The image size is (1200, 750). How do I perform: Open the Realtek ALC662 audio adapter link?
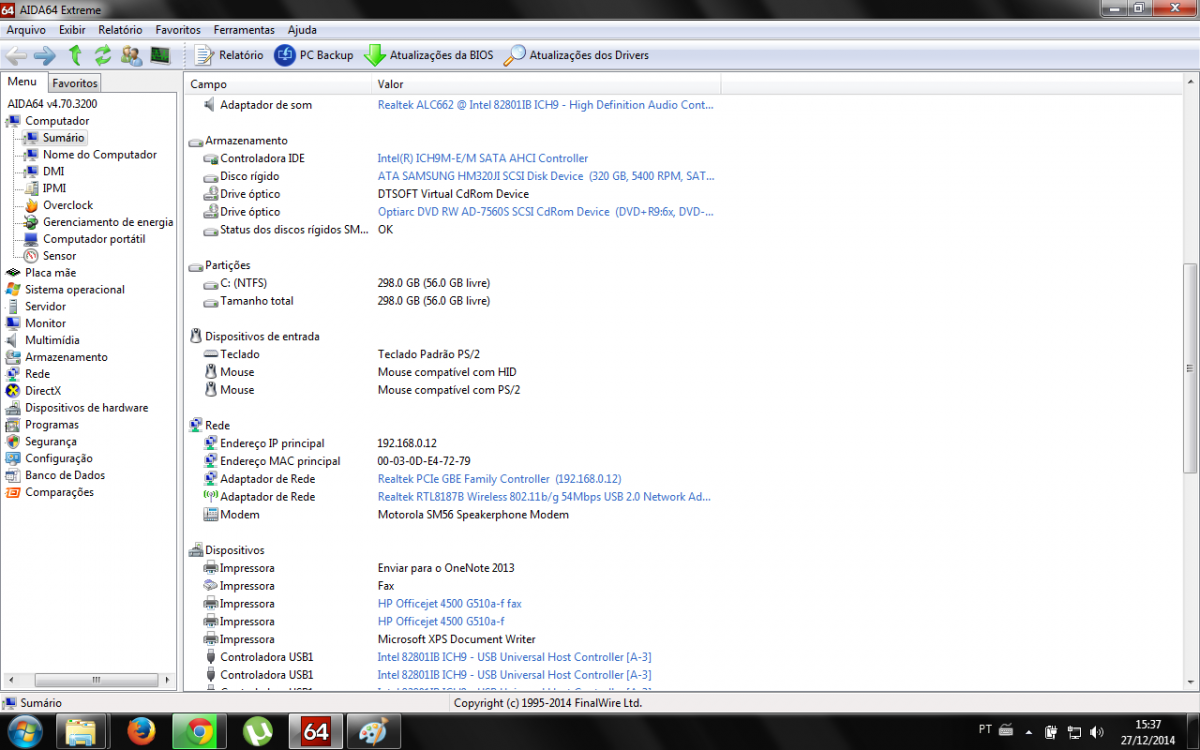tap(545, 105)
